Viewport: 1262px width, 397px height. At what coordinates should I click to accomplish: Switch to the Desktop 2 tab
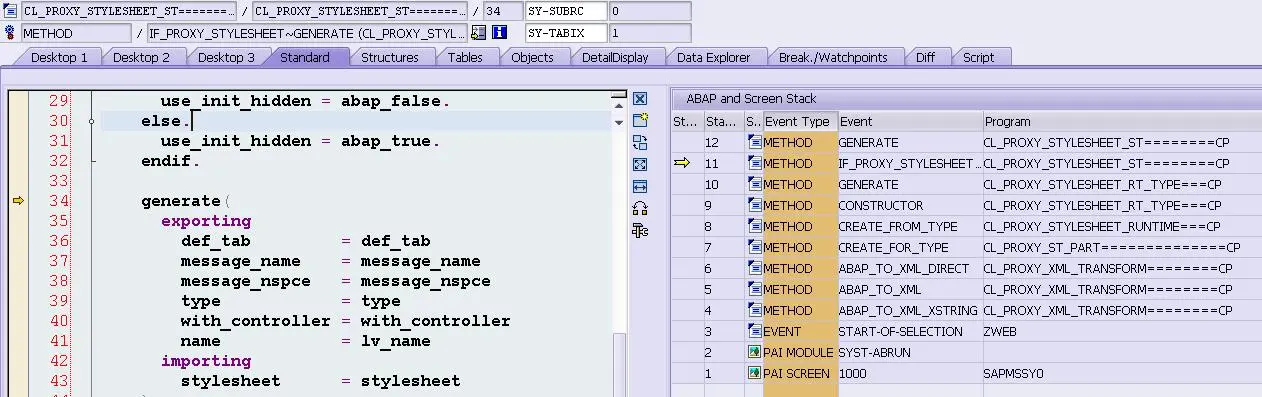click(141, 57)
